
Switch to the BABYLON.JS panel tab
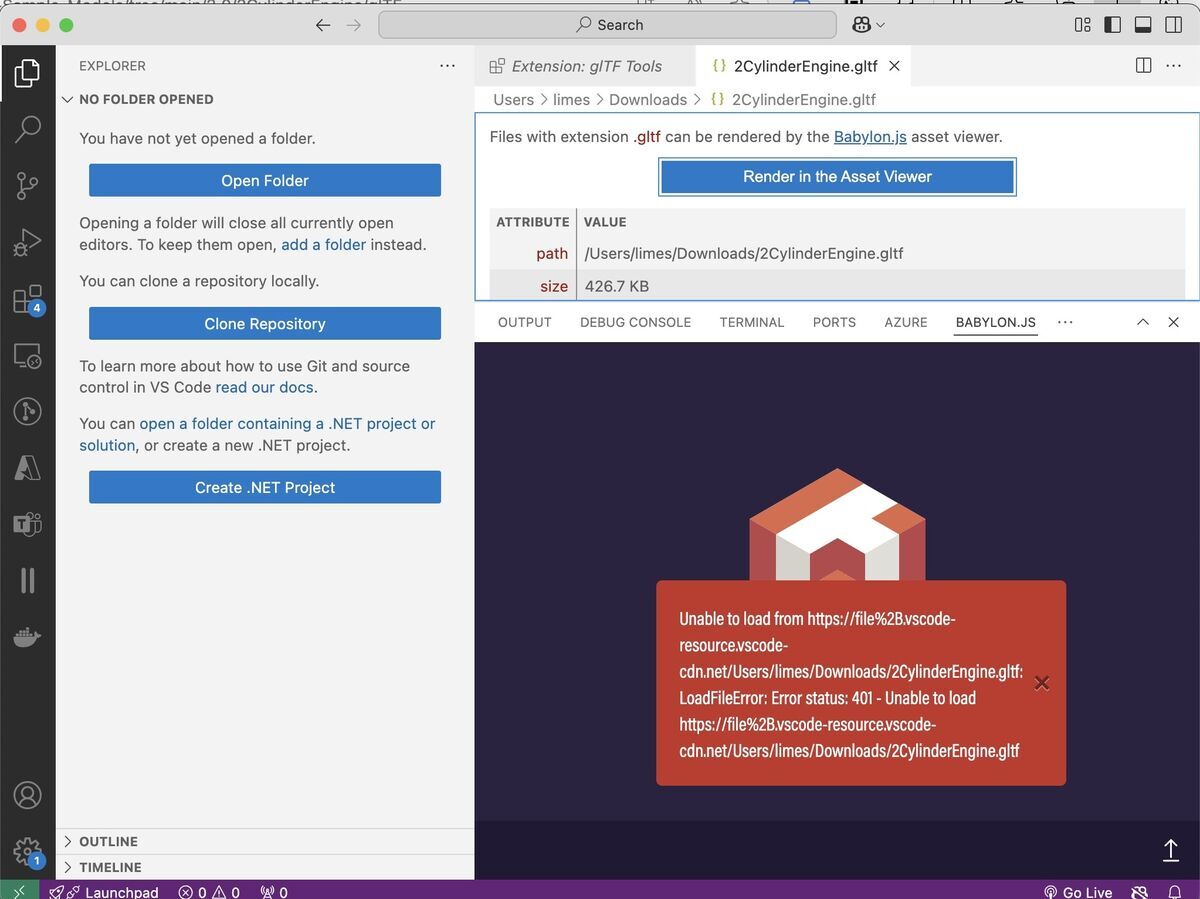[996, 322]
